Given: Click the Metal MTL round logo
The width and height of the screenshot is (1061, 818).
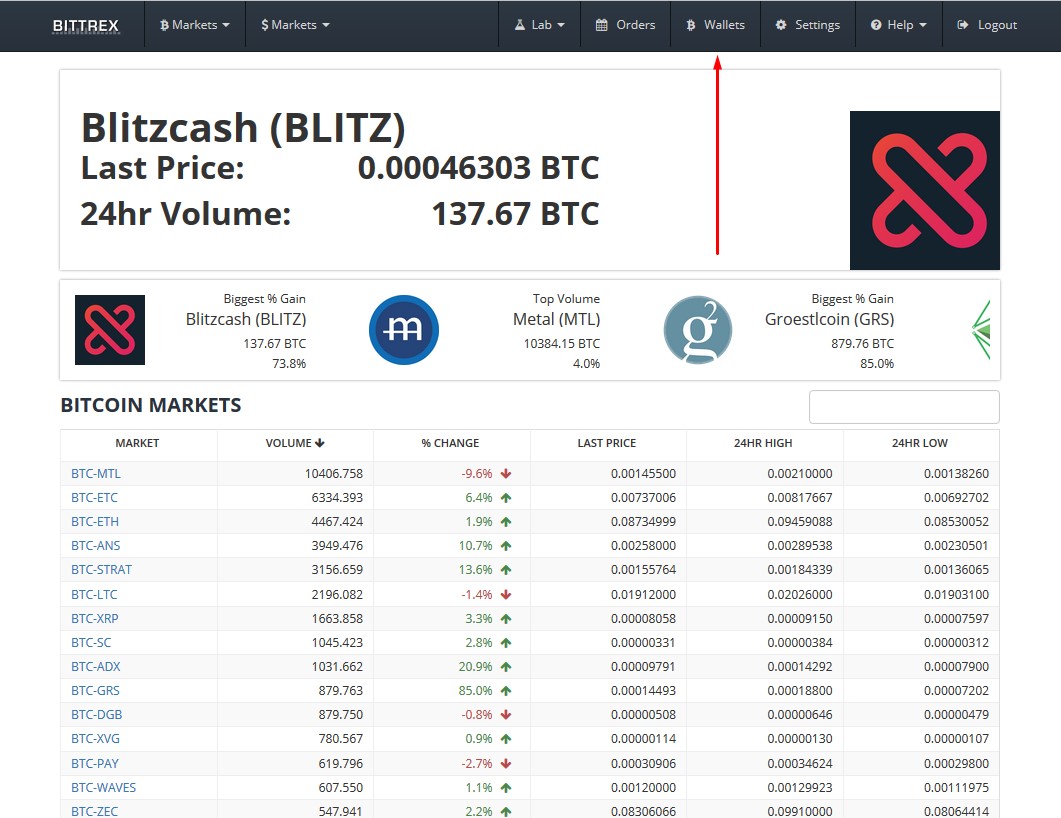Looking at the screenshot, I should click(x=404, y=330).
